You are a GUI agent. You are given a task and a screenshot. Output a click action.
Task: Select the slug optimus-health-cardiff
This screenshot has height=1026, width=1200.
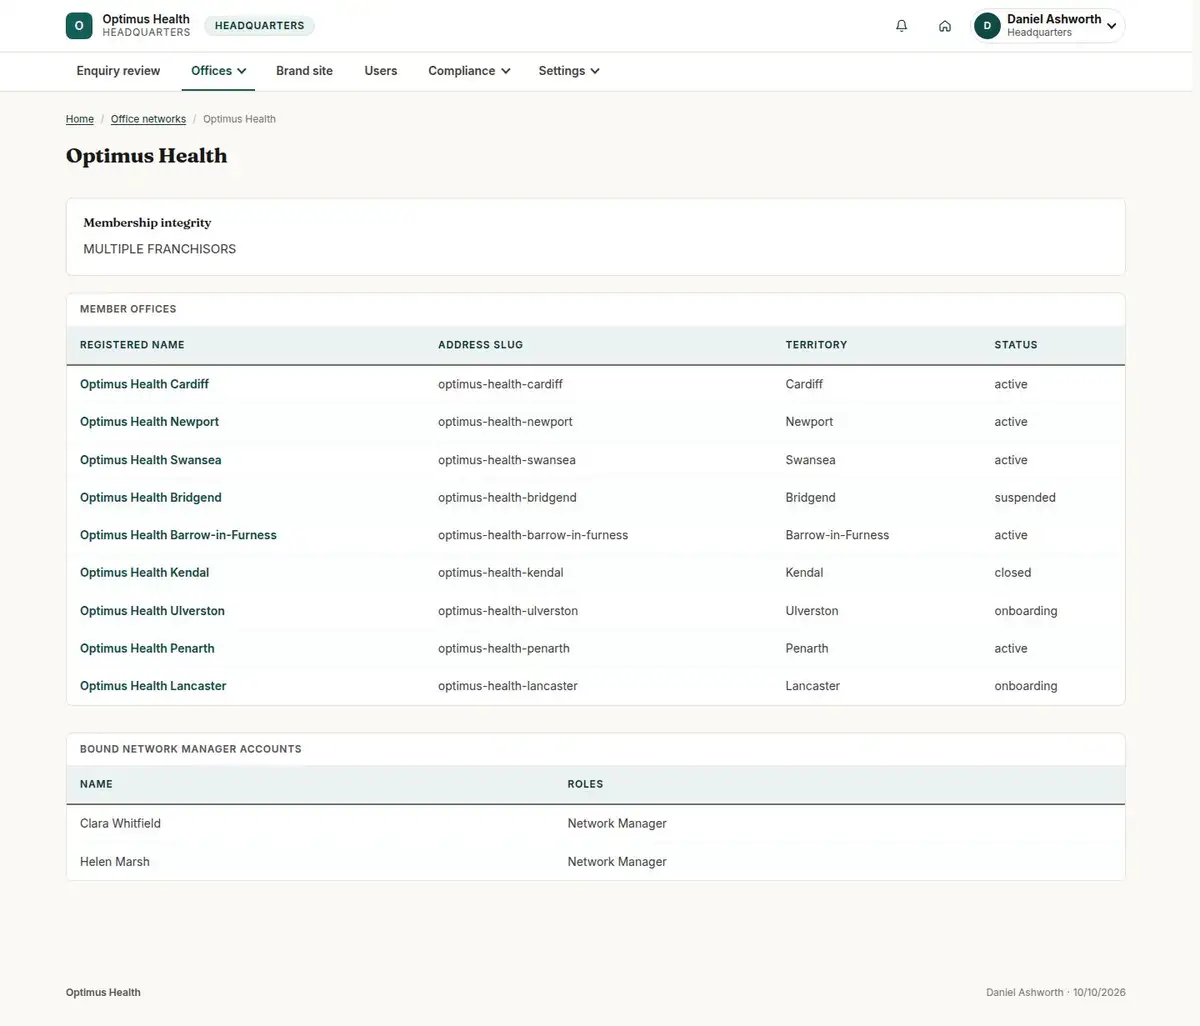(x=500, y=384)
